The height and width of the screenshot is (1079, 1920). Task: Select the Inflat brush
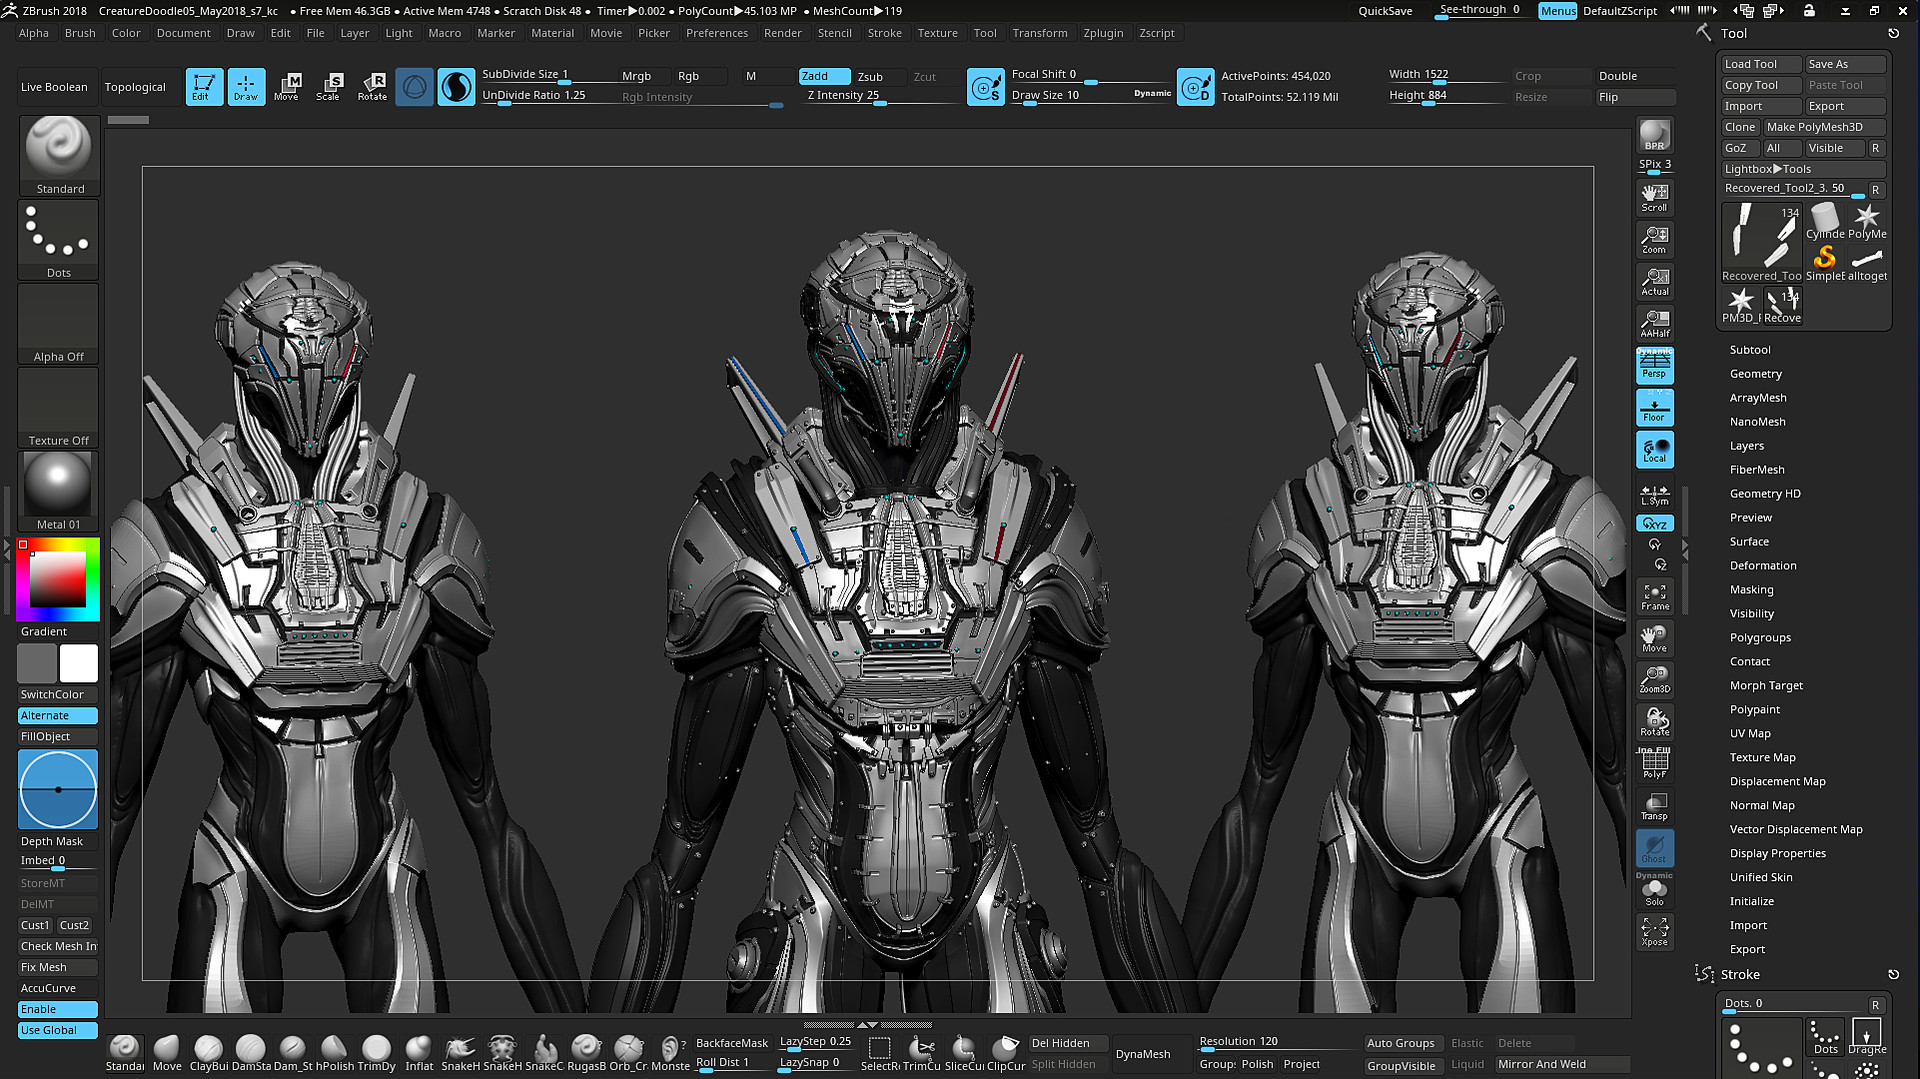[x=419, y=1053]
